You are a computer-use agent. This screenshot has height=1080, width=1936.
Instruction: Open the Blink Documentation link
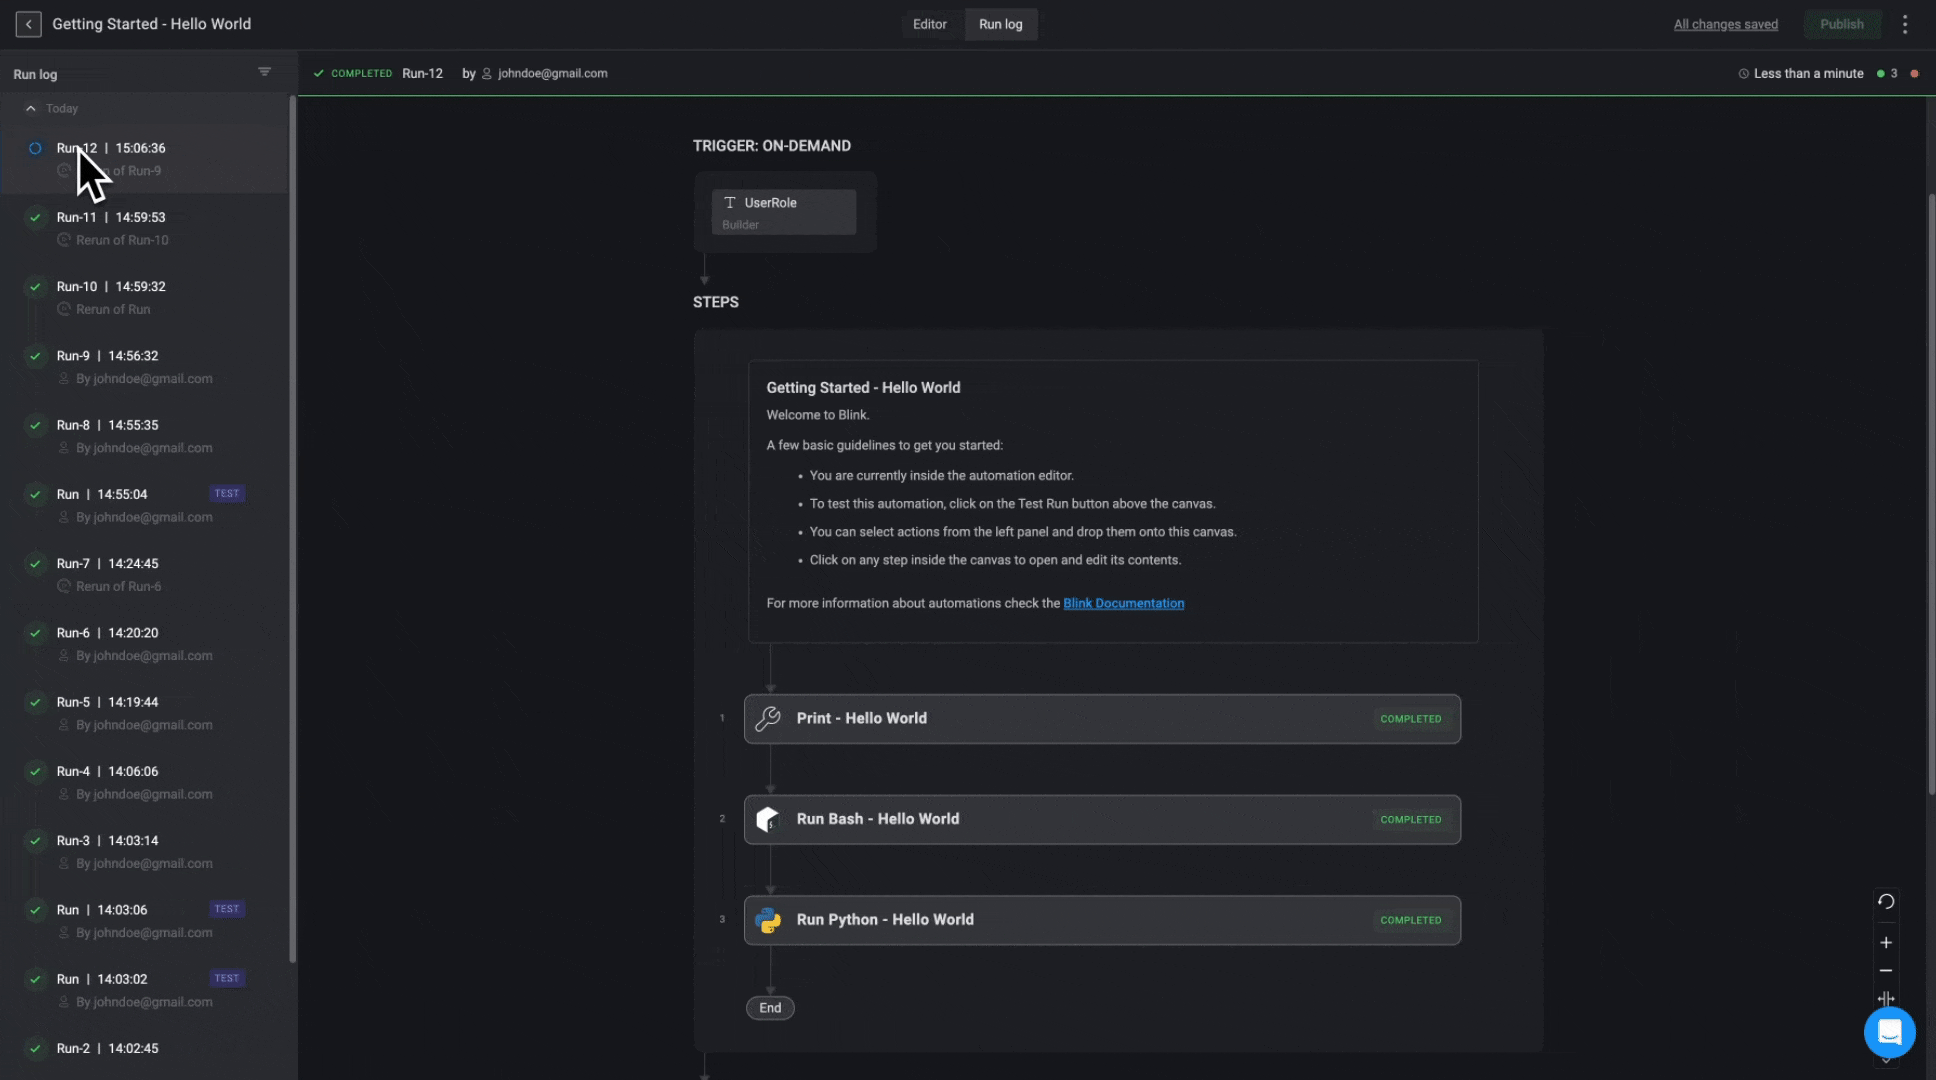(x=1122, y=604)
